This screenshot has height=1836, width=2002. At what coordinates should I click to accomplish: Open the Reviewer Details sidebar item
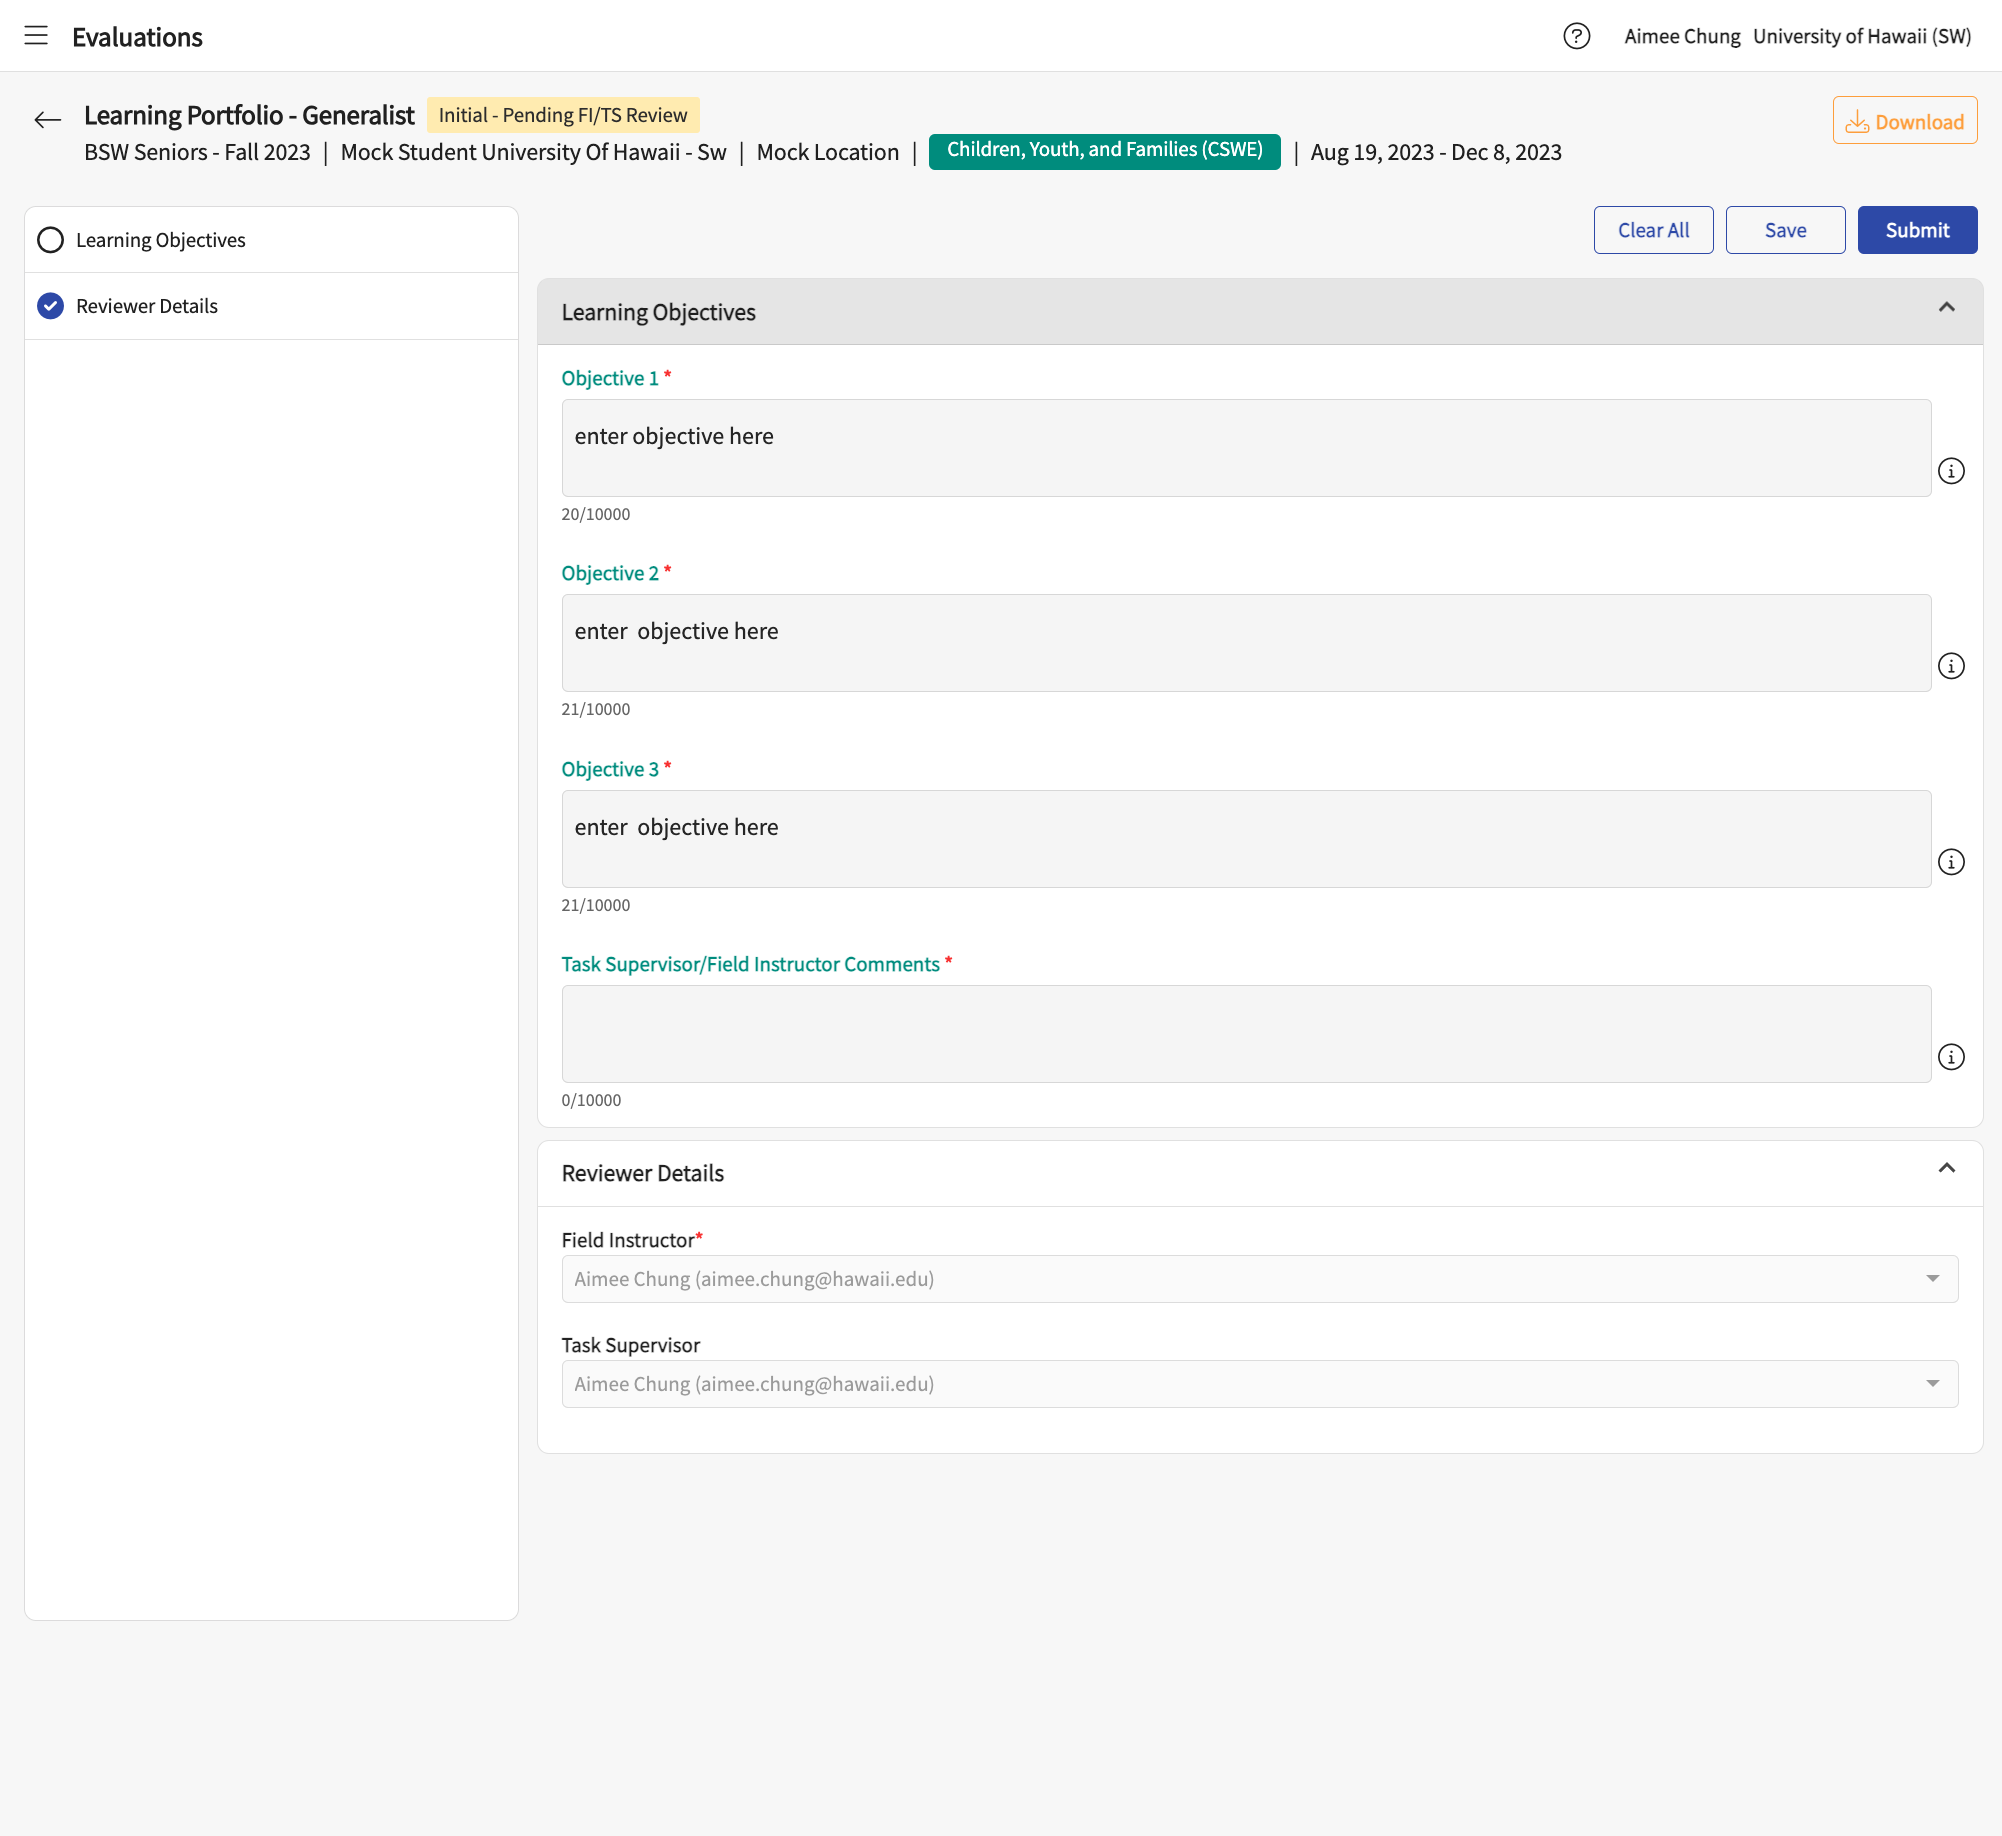(x=271, y=306)
